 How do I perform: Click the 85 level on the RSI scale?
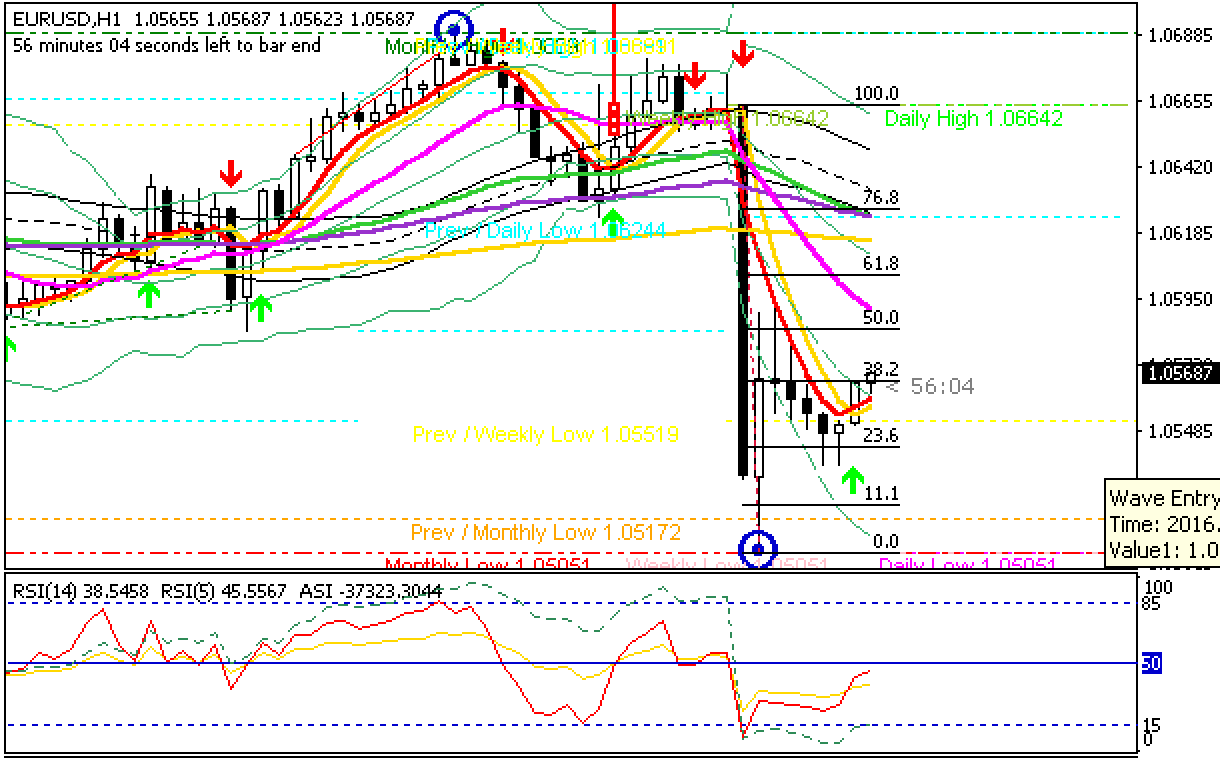(x=1152, y=602)
